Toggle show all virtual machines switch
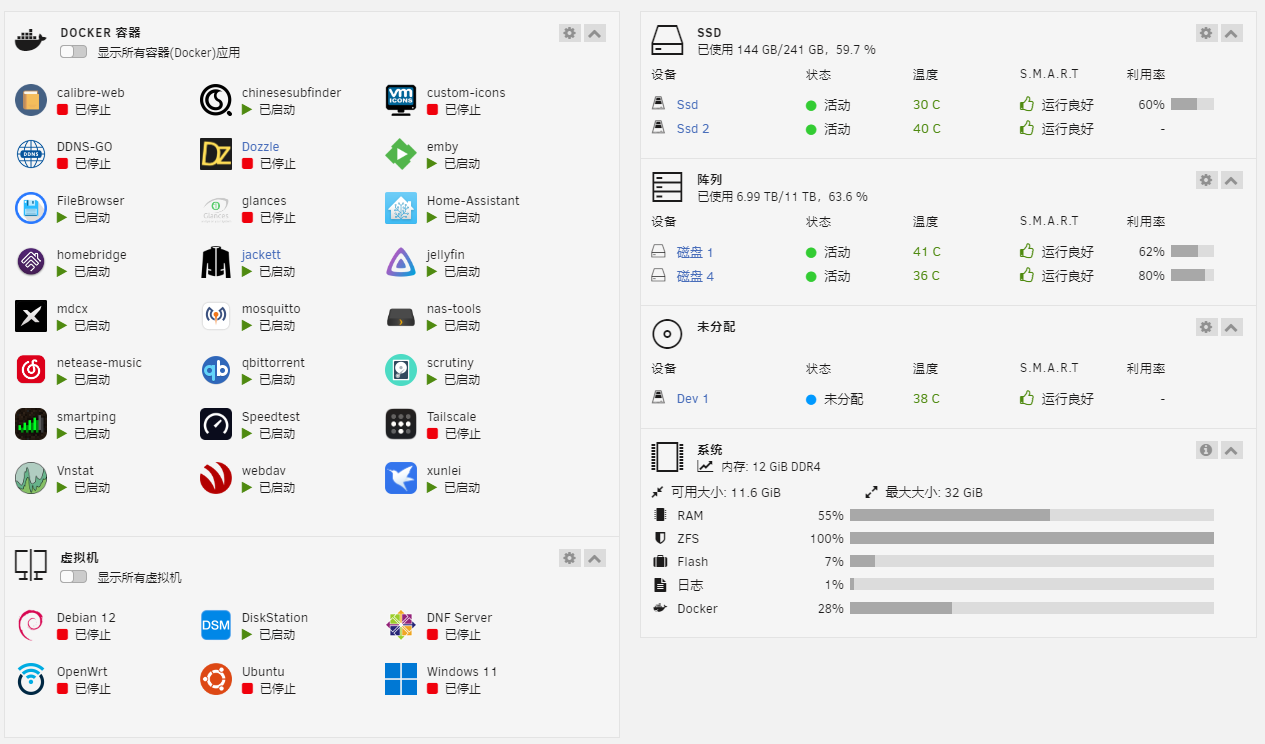1265x744 pixels. 73,577
